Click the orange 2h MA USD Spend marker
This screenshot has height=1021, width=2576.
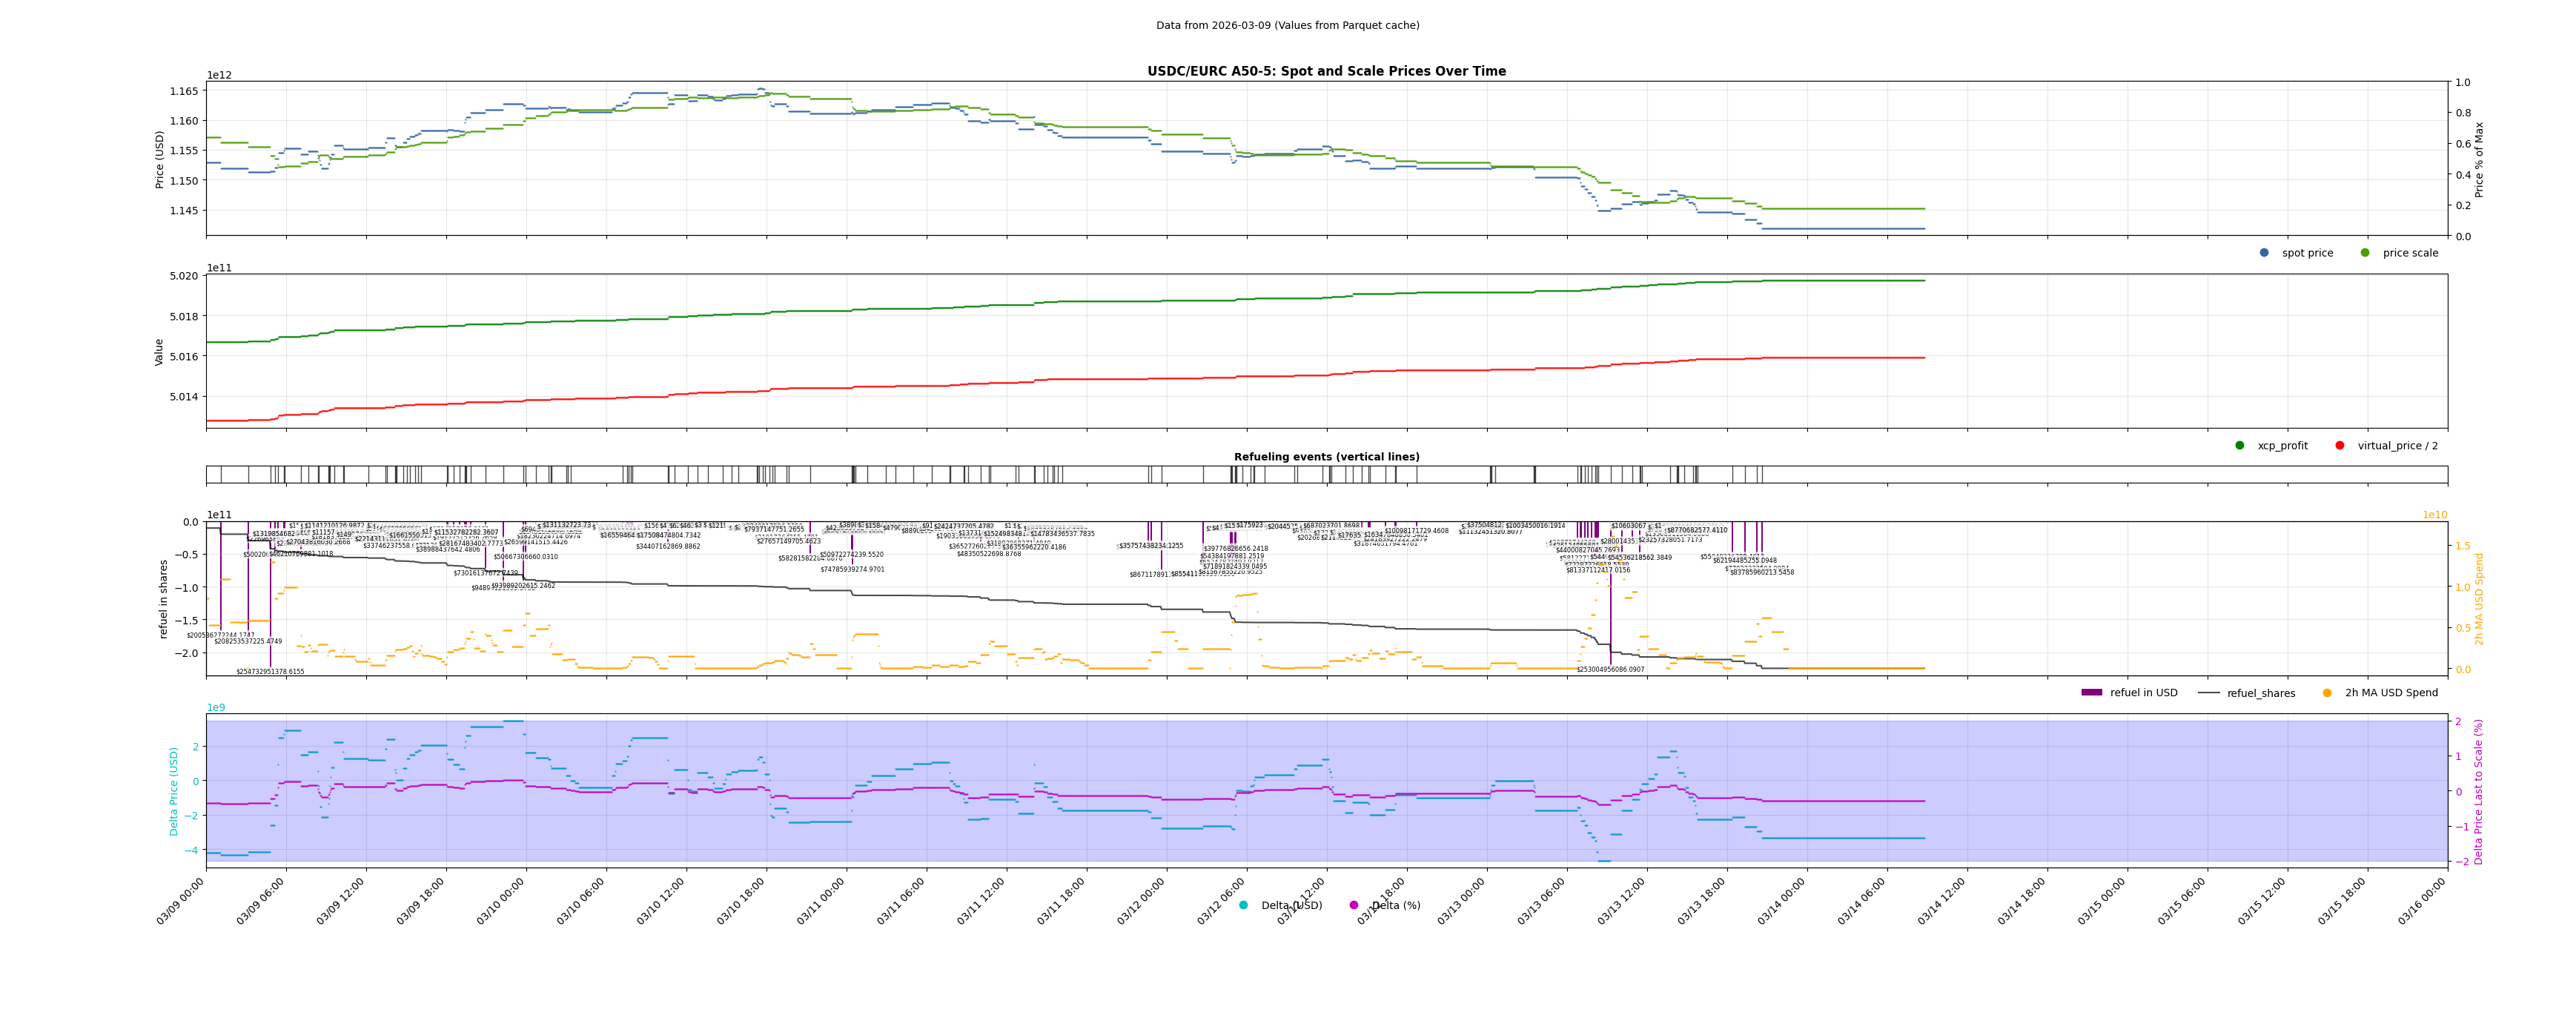2327,693
